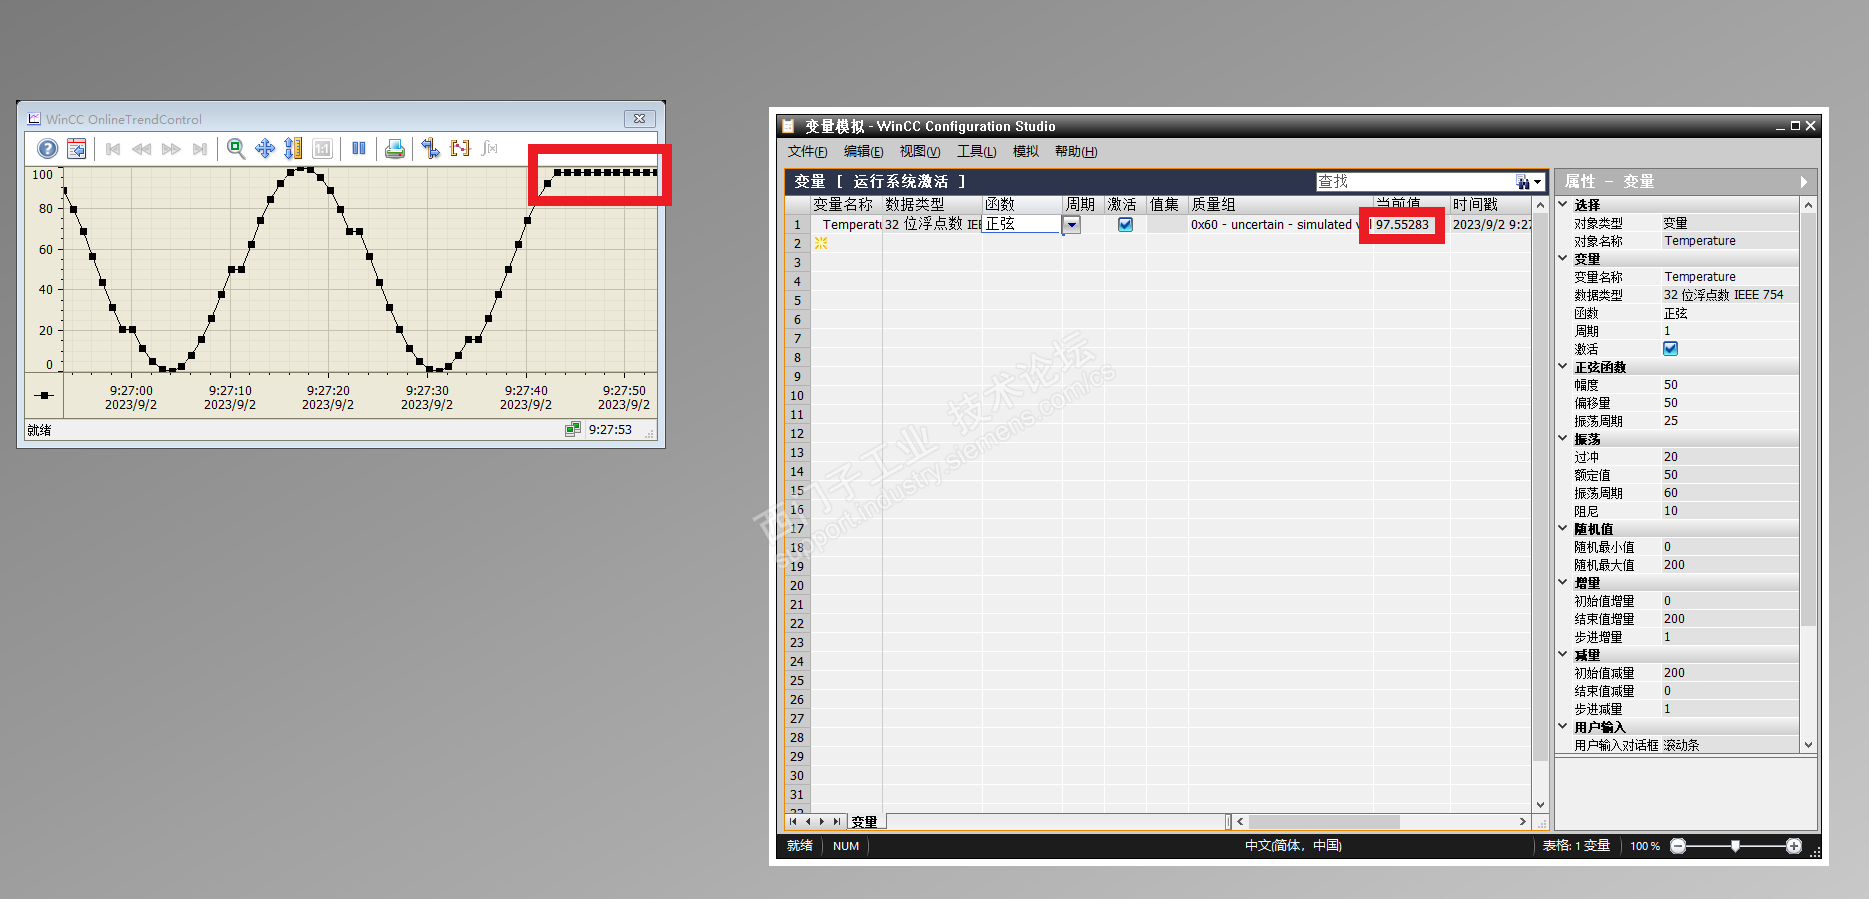1869x899 pixels.
Task: Open the 模拟 menu
Action: [x=1026, y=152]
